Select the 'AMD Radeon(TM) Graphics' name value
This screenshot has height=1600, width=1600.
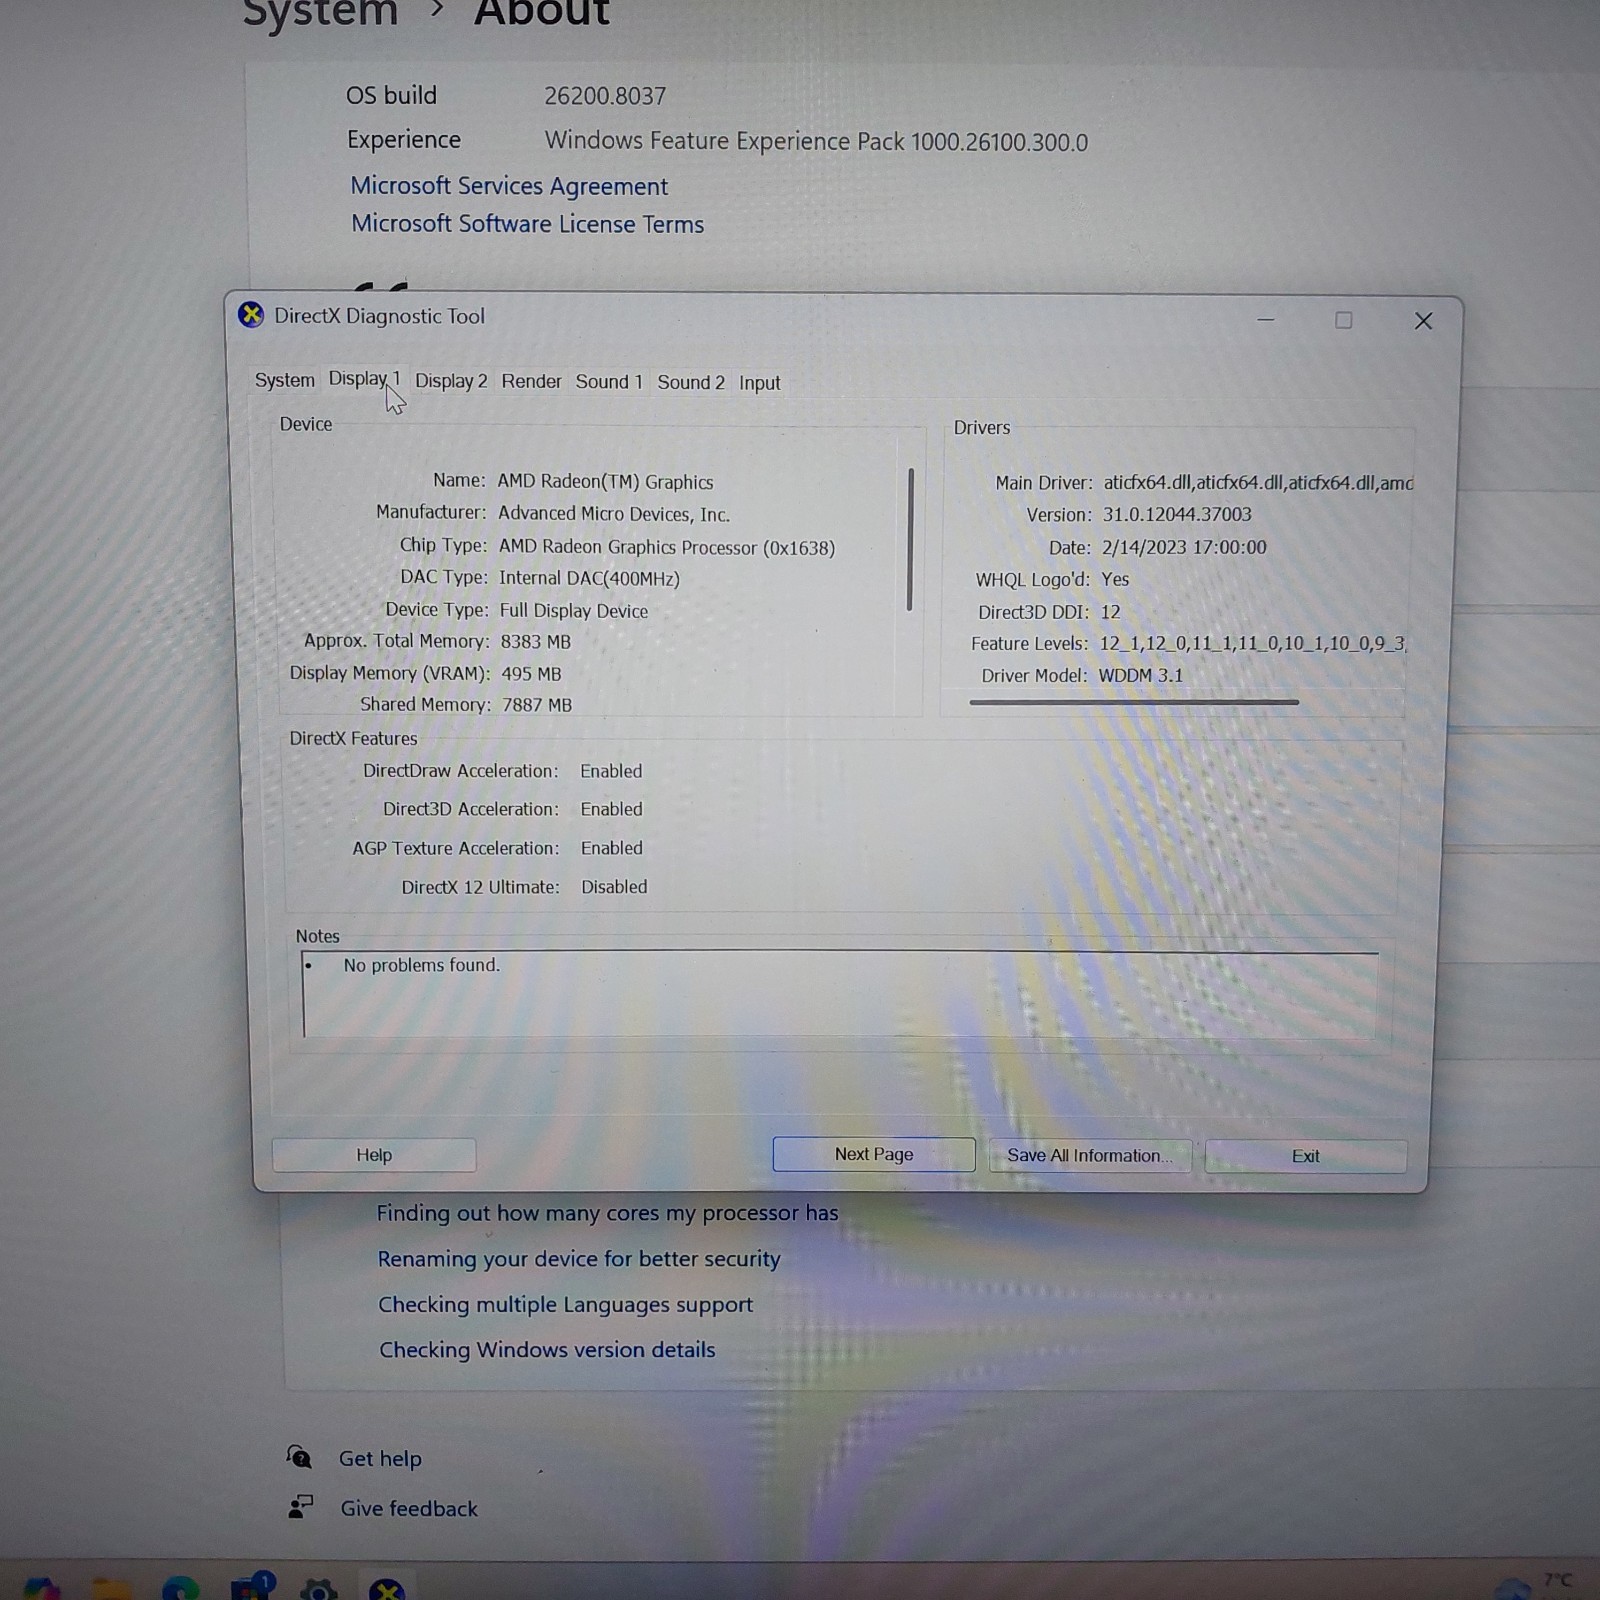605,482
